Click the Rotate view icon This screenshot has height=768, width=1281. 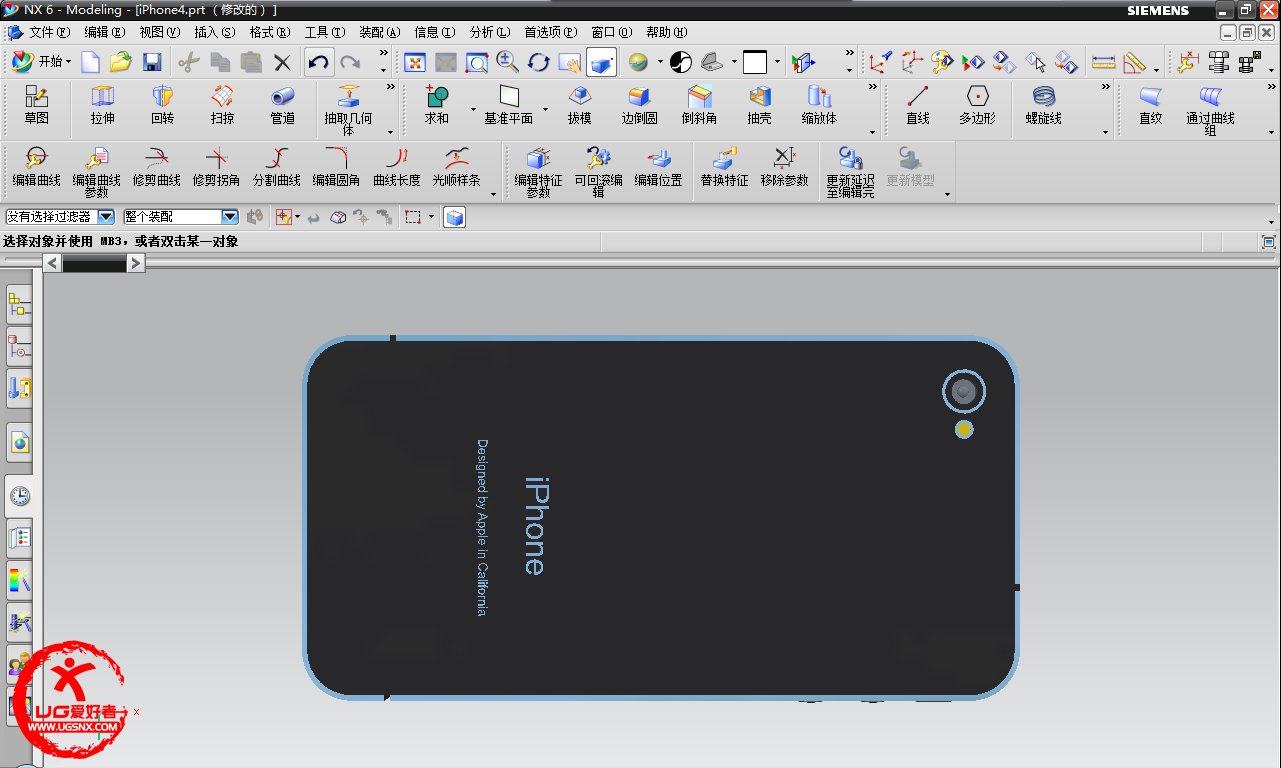(x=539, y=62)
